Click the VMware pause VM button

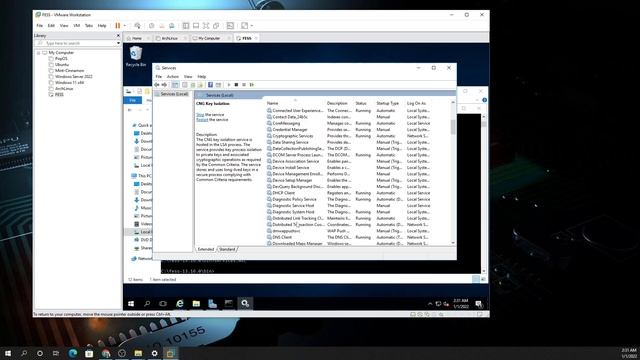118,25
